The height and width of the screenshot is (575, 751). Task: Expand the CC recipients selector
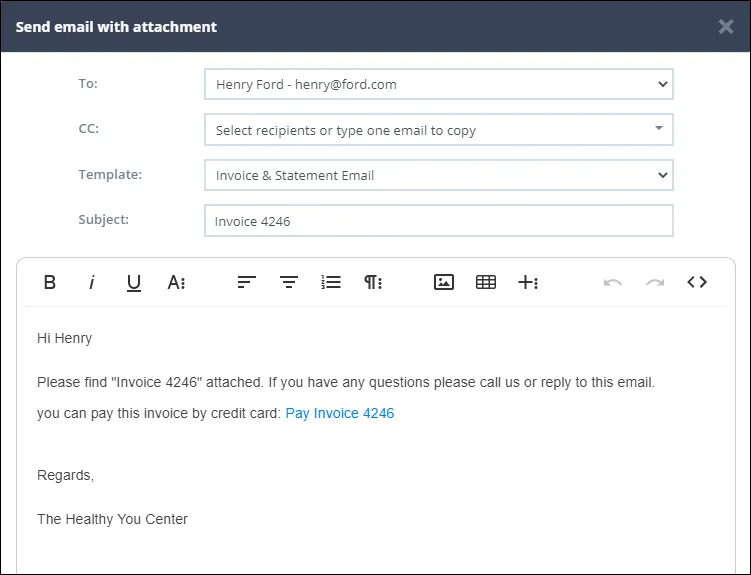click(x=439, y=129)
